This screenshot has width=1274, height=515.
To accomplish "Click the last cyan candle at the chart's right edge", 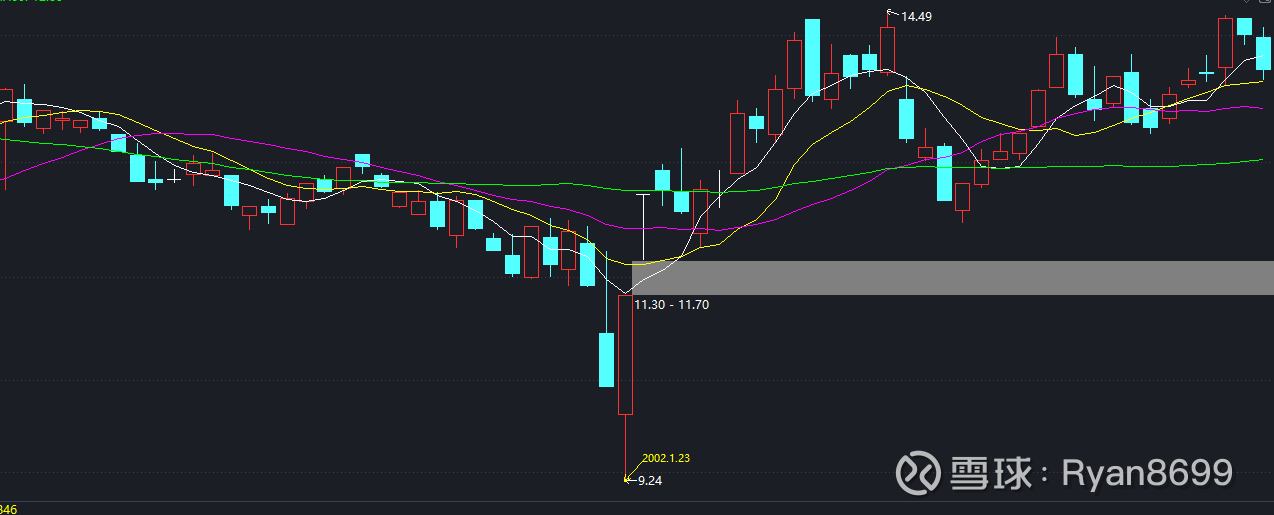I will pyautogui.click(x=1263, y=52).
